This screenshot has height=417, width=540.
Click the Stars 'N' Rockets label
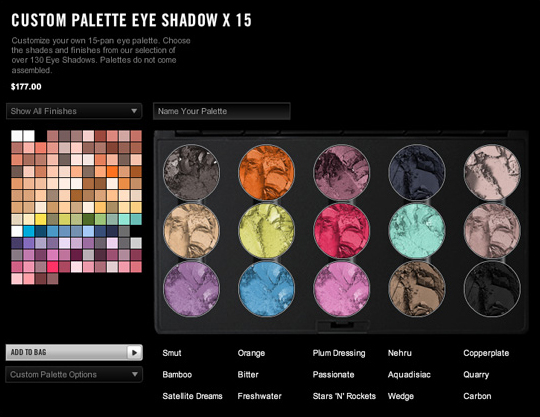[x=344, y=396]
